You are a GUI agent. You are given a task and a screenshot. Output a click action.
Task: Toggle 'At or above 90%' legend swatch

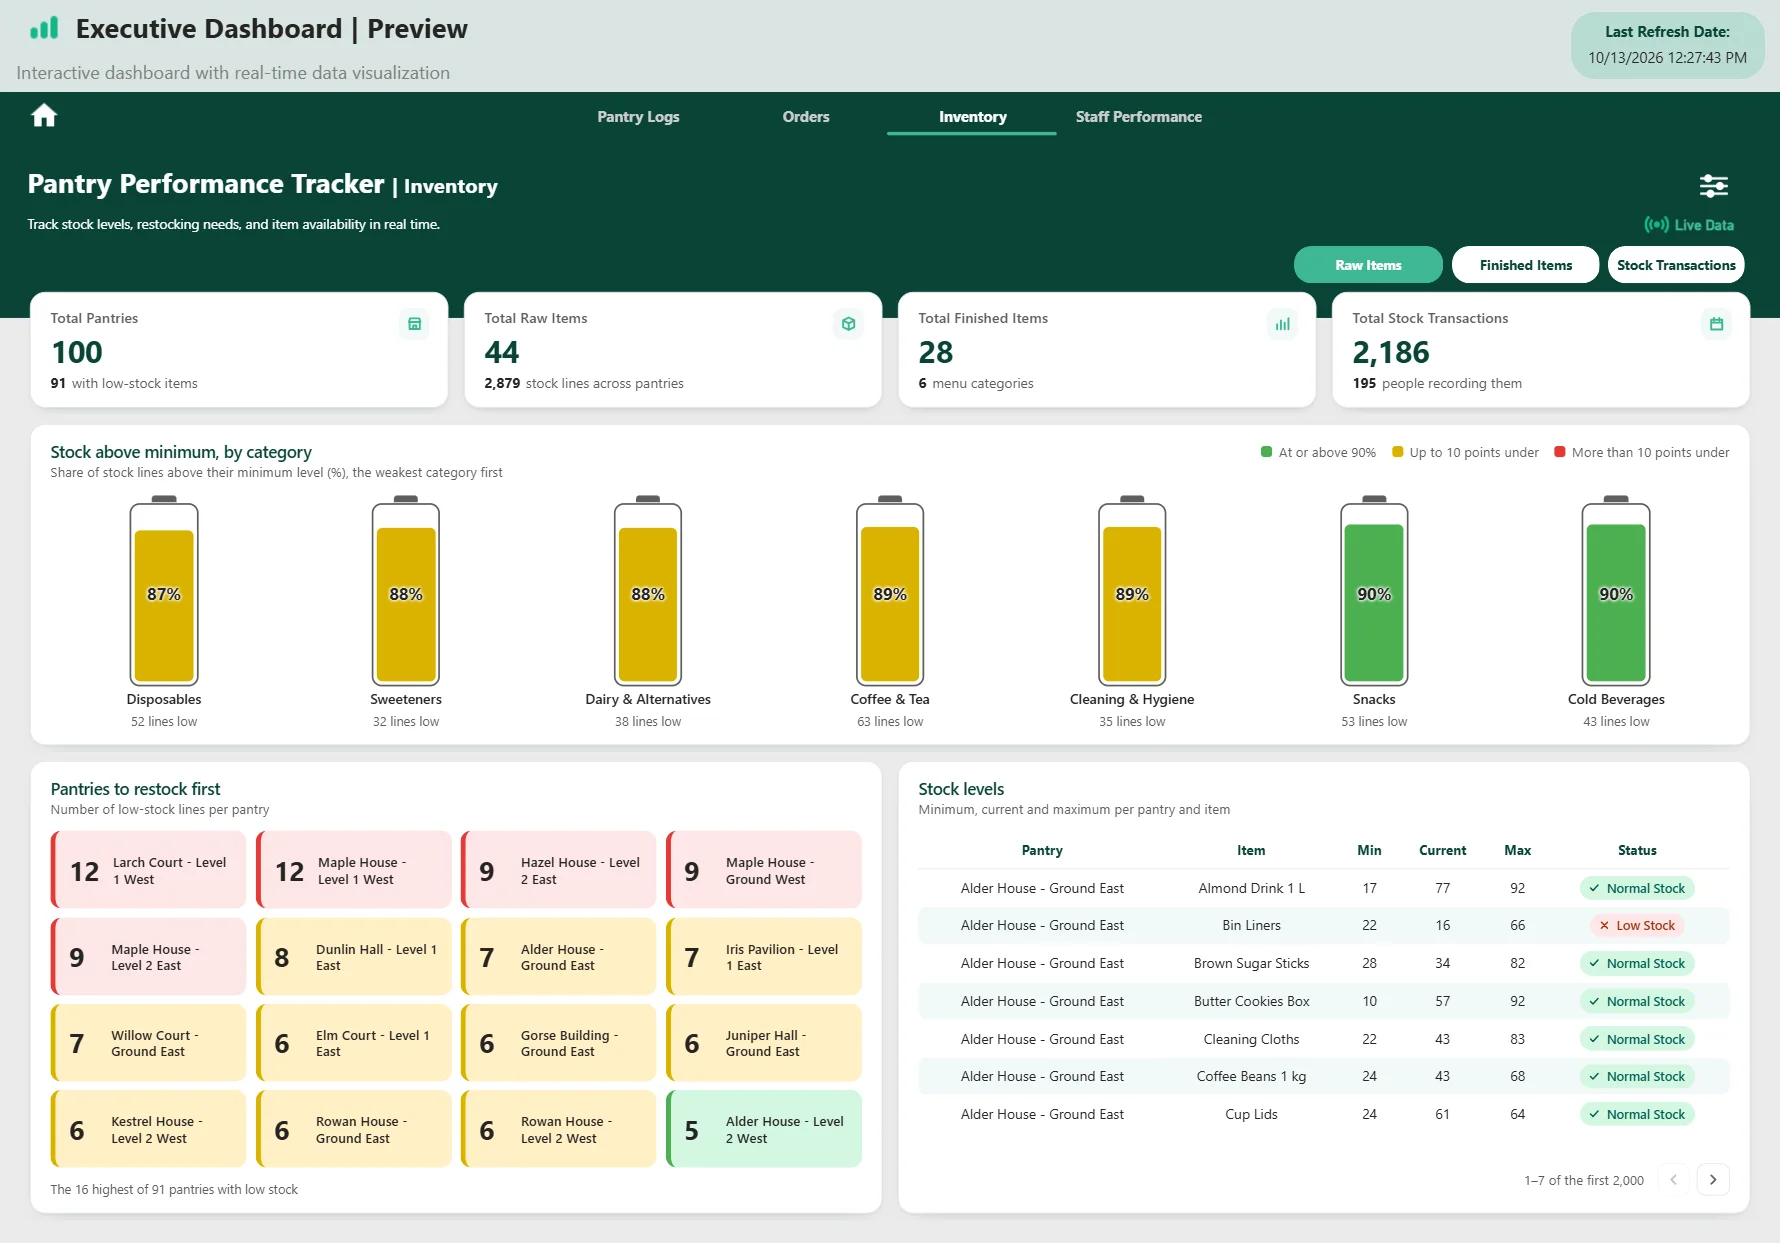[x=1266, y=452]
